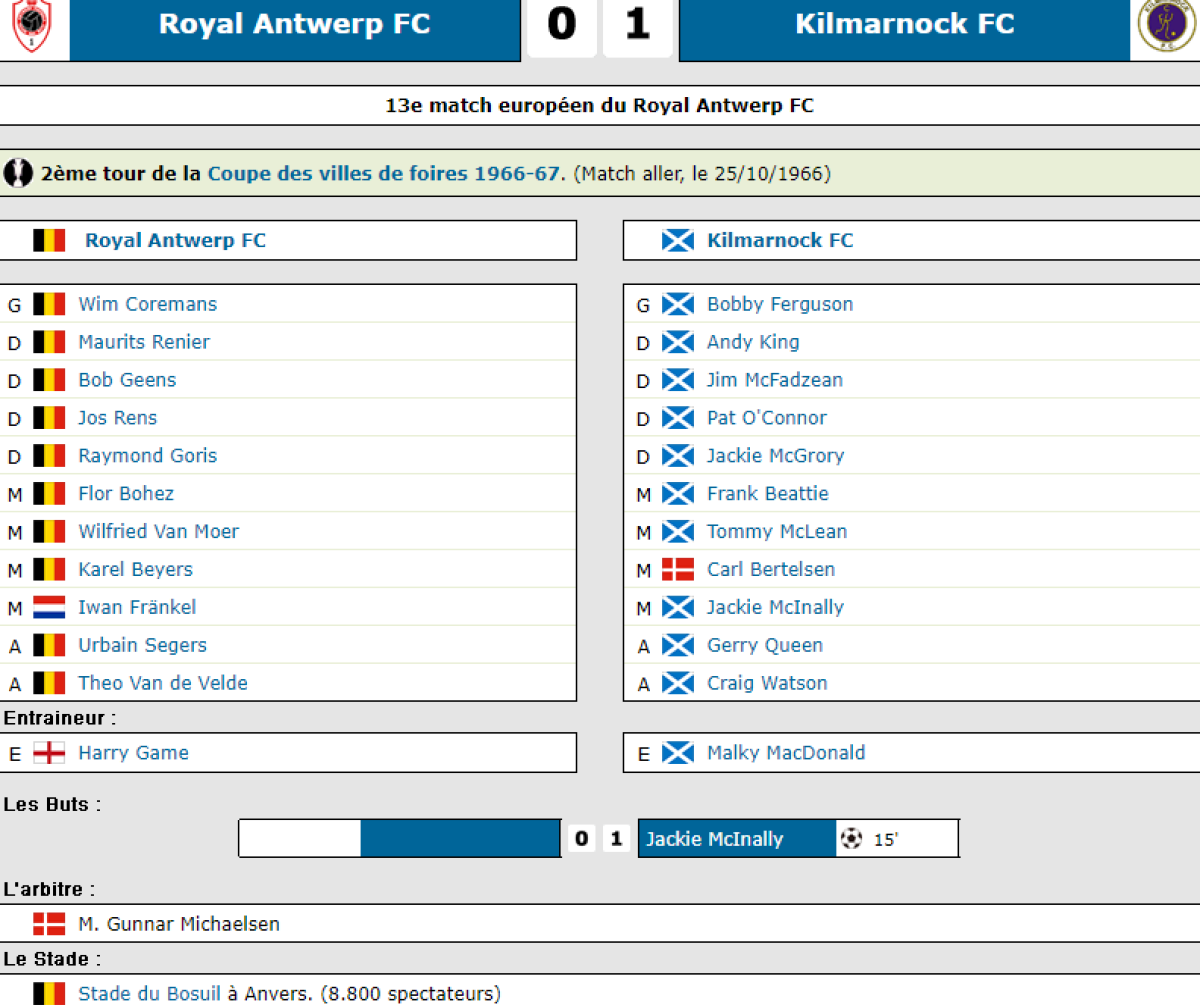The image size is (1200, 1008).
Task: Click the cup icon beside 2ème tour
Action: coord(18,173)
